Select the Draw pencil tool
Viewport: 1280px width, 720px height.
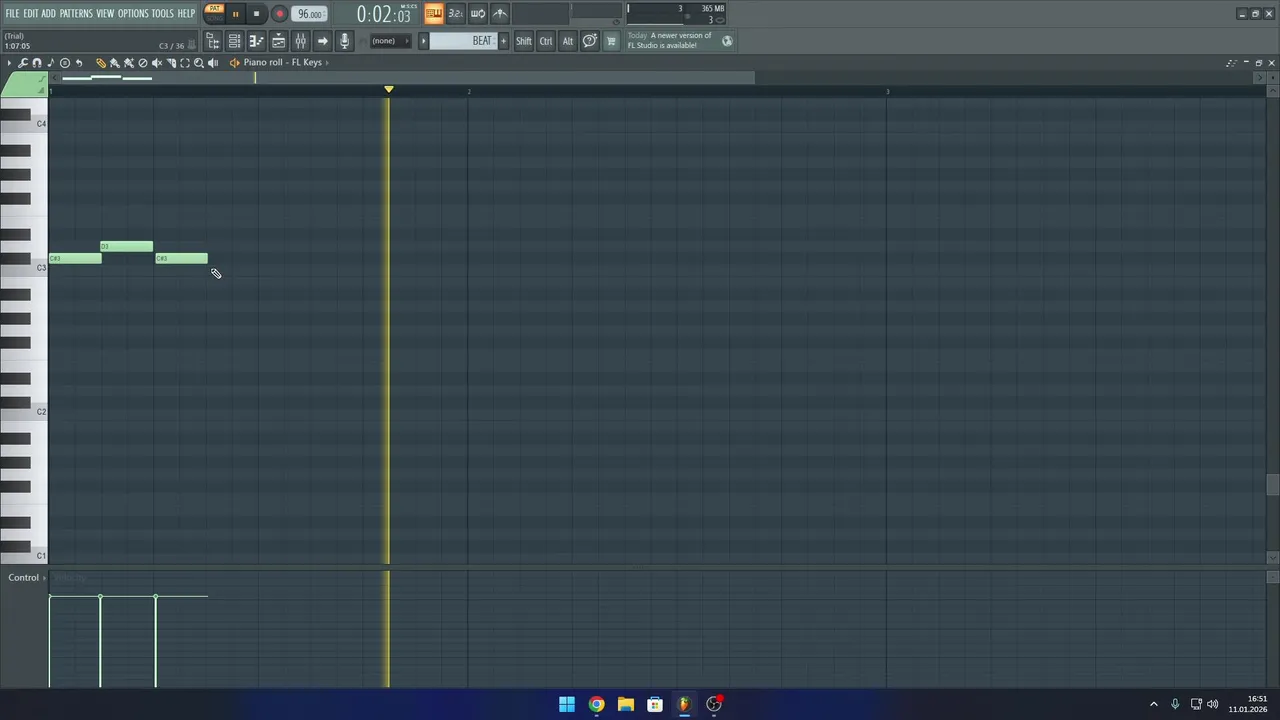pyautogui.click(x=100, y=62)
